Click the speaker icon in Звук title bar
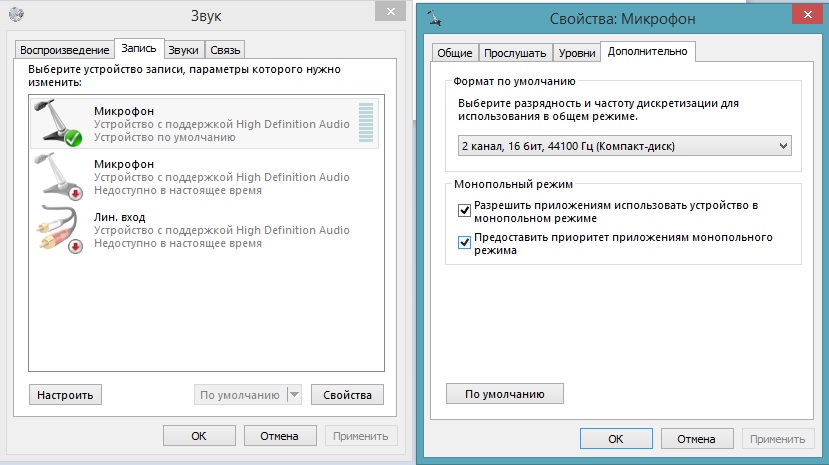 point(15,16)
